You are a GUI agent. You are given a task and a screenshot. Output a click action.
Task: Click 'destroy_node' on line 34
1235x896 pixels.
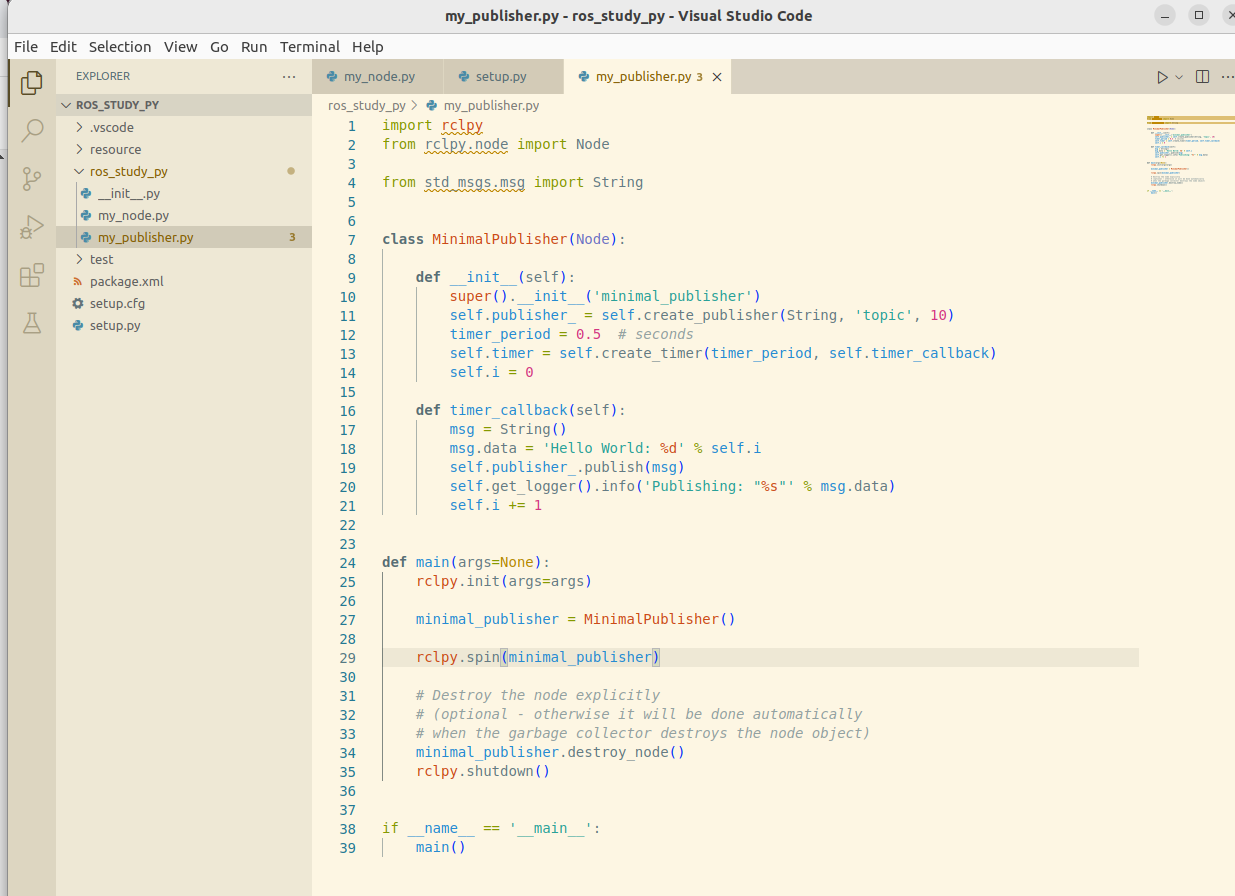(617, 752)
